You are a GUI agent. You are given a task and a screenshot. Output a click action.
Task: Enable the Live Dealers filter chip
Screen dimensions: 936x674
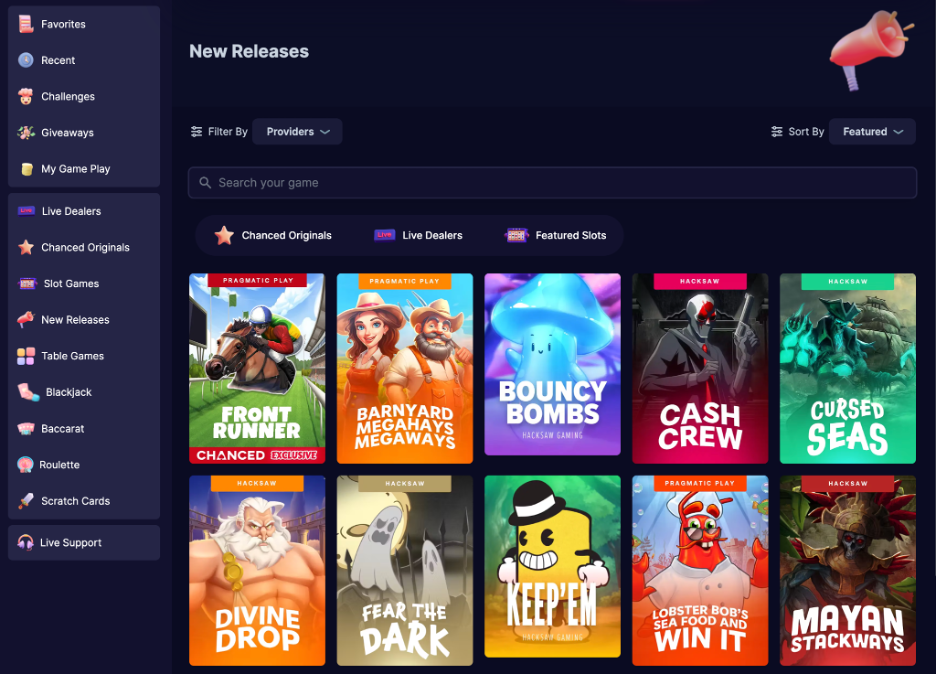(418, 235)
